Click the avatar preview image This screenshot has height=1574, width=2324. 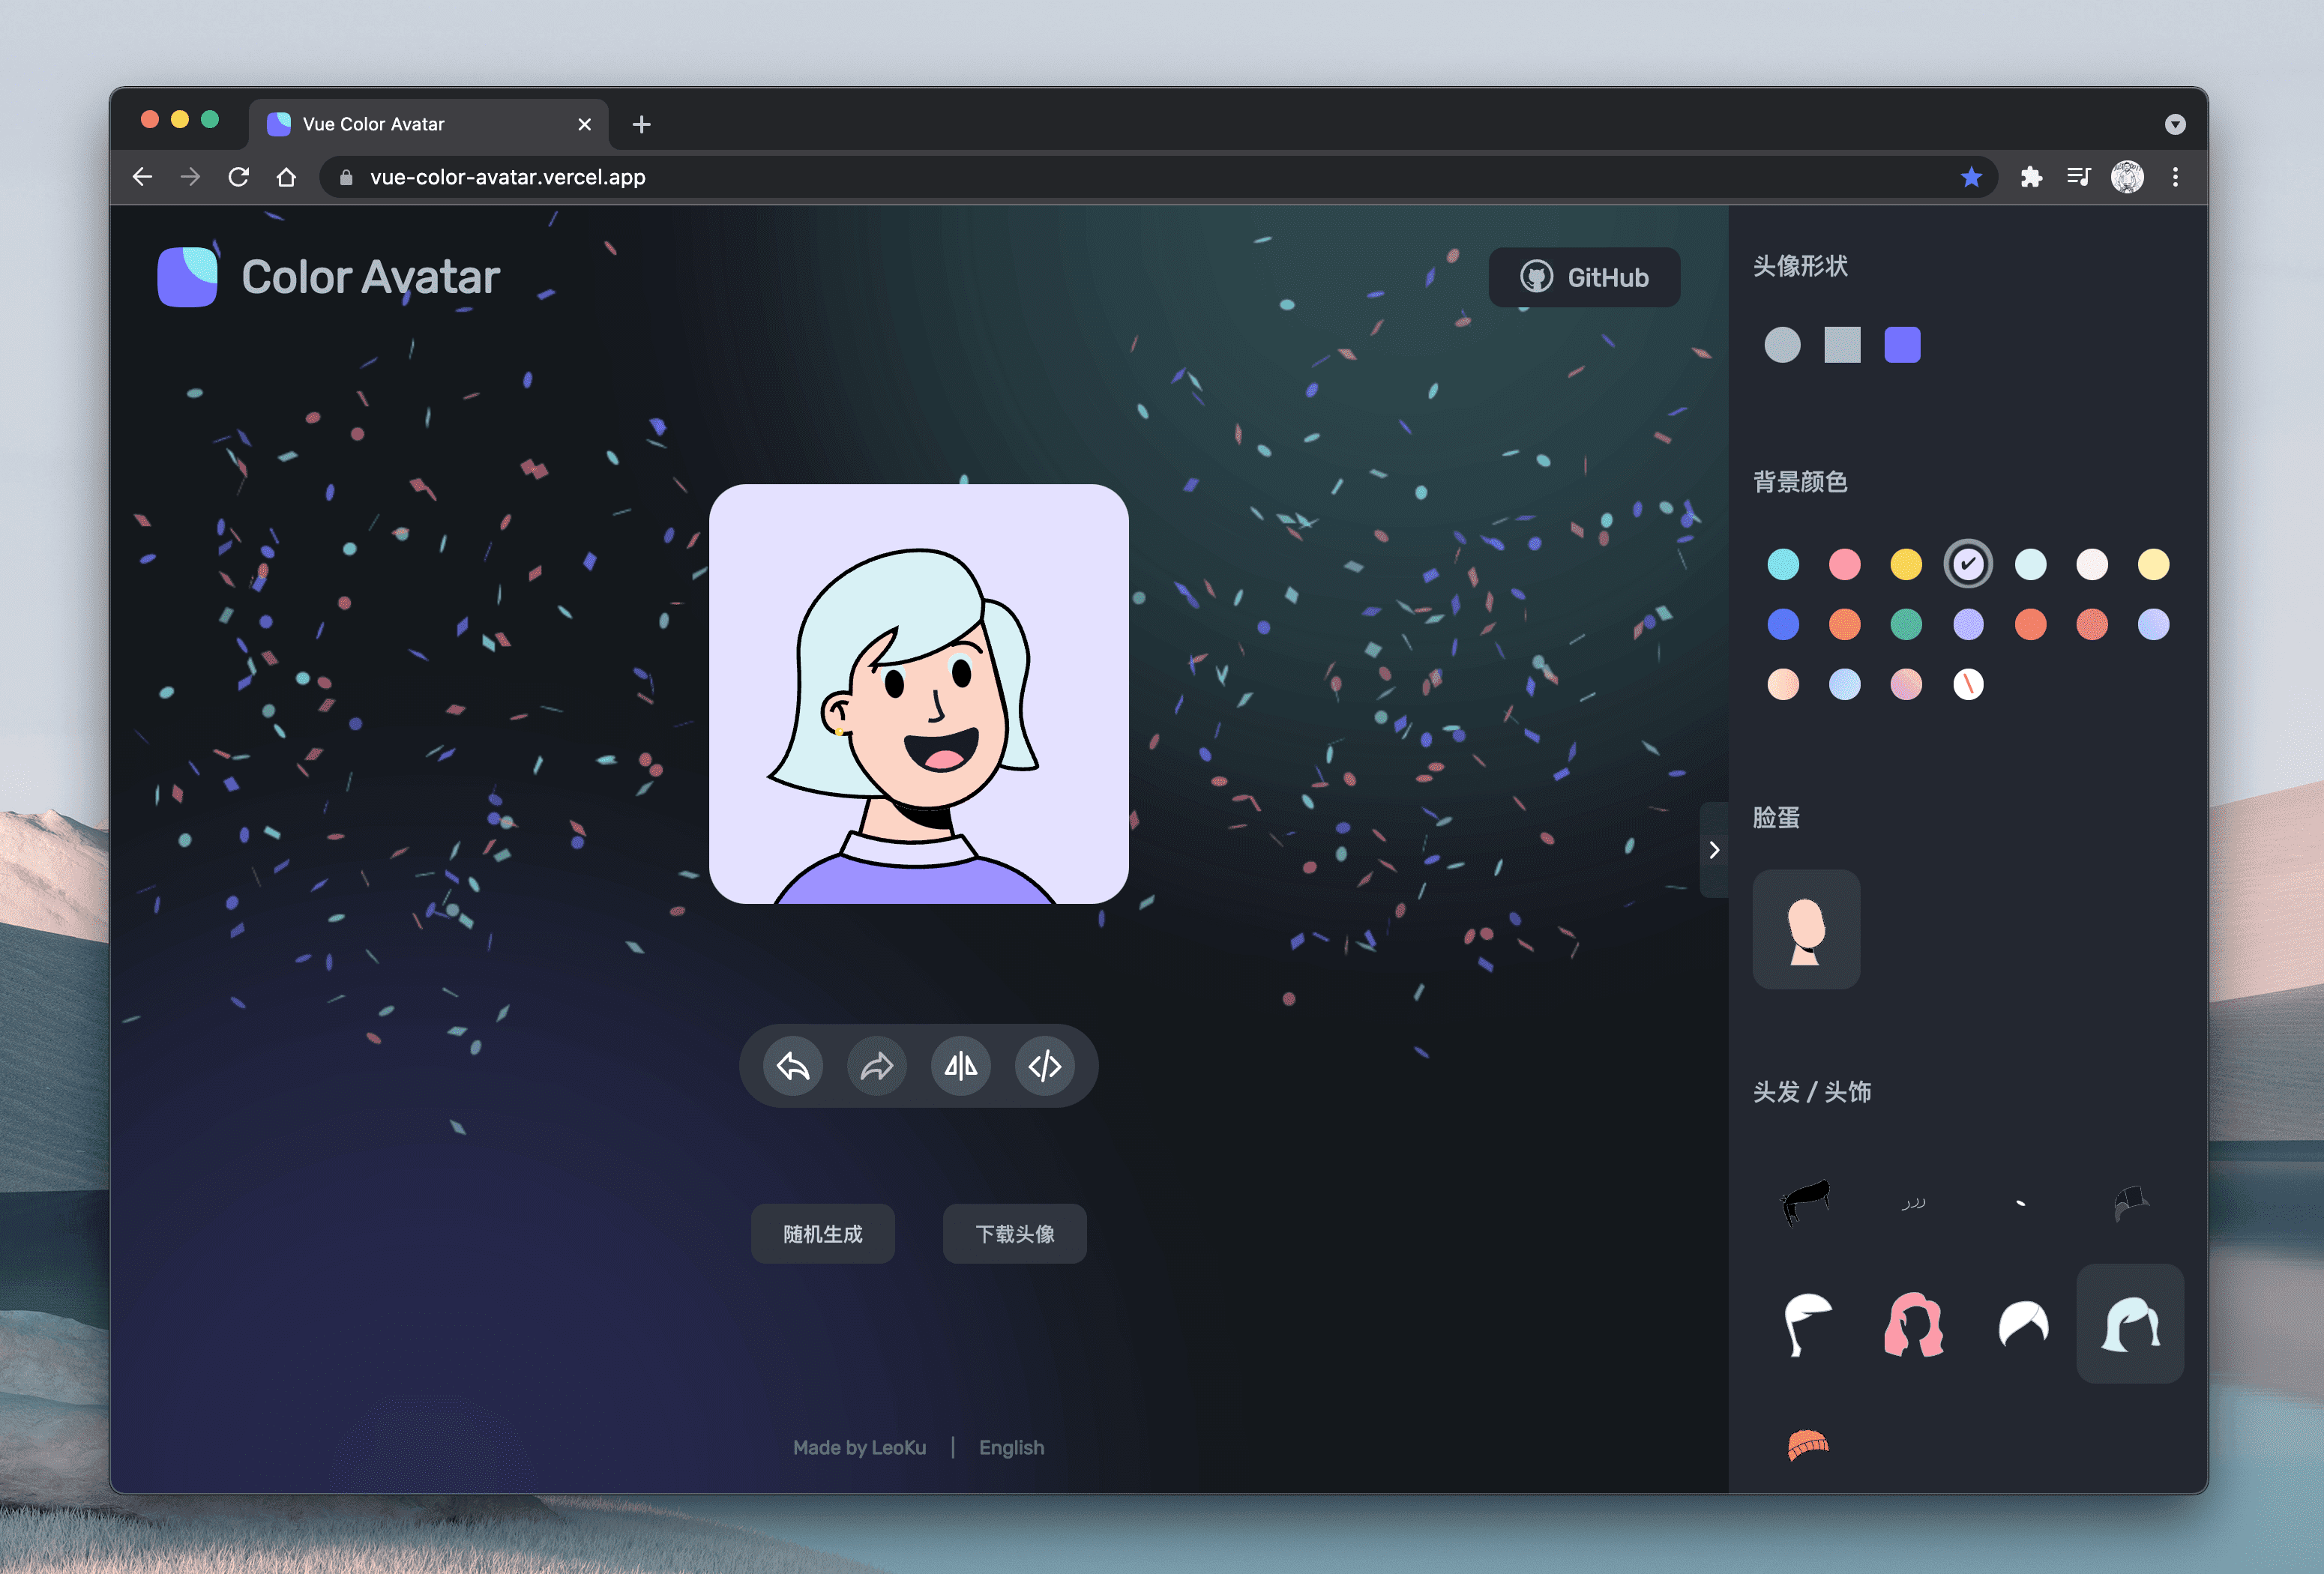[919, 694]
